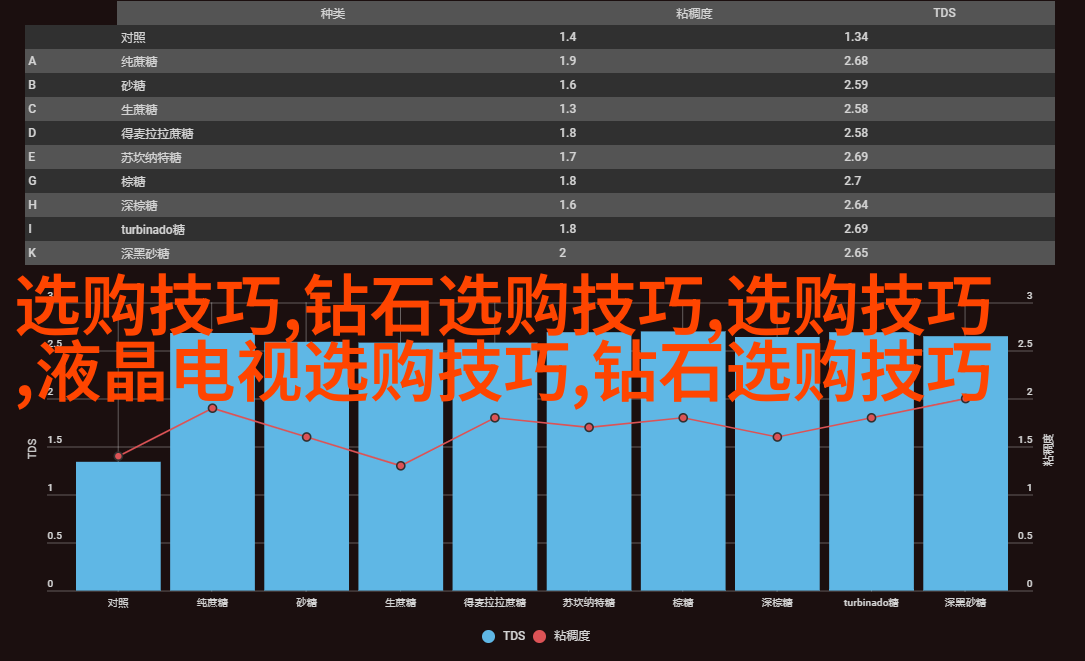This screenshot has width=1085, height=661.
Task: Click row letter D in the table
Action: (32, 133)
